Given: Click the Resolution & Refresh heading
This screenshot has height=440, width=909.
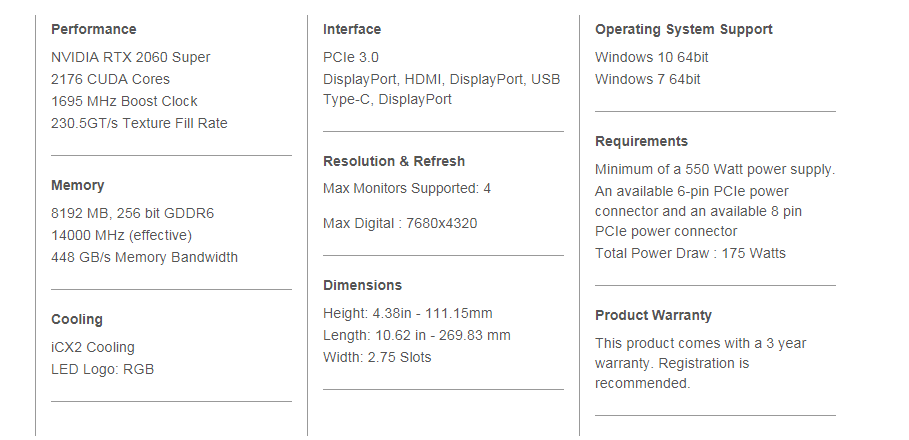Looking at the screenshot, I should [394, 161].
